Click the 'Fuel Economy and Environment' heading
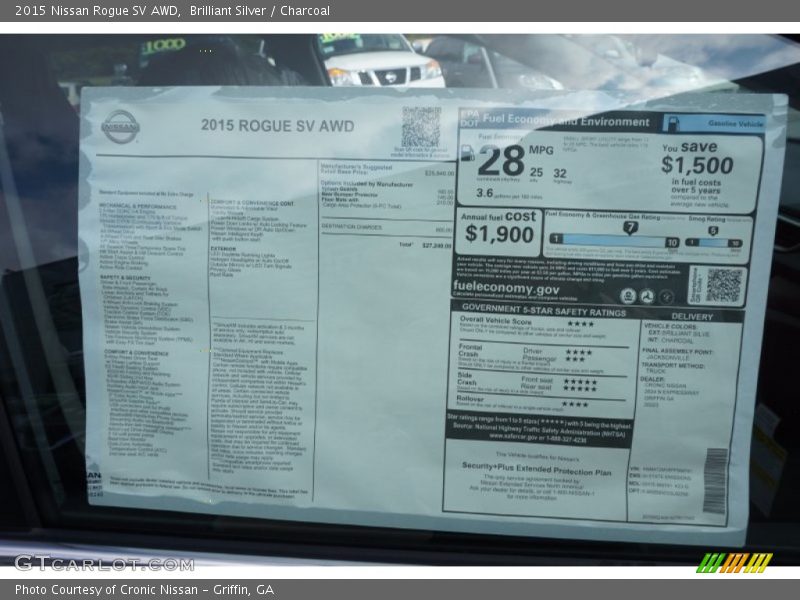 click(x=566, y=120)
